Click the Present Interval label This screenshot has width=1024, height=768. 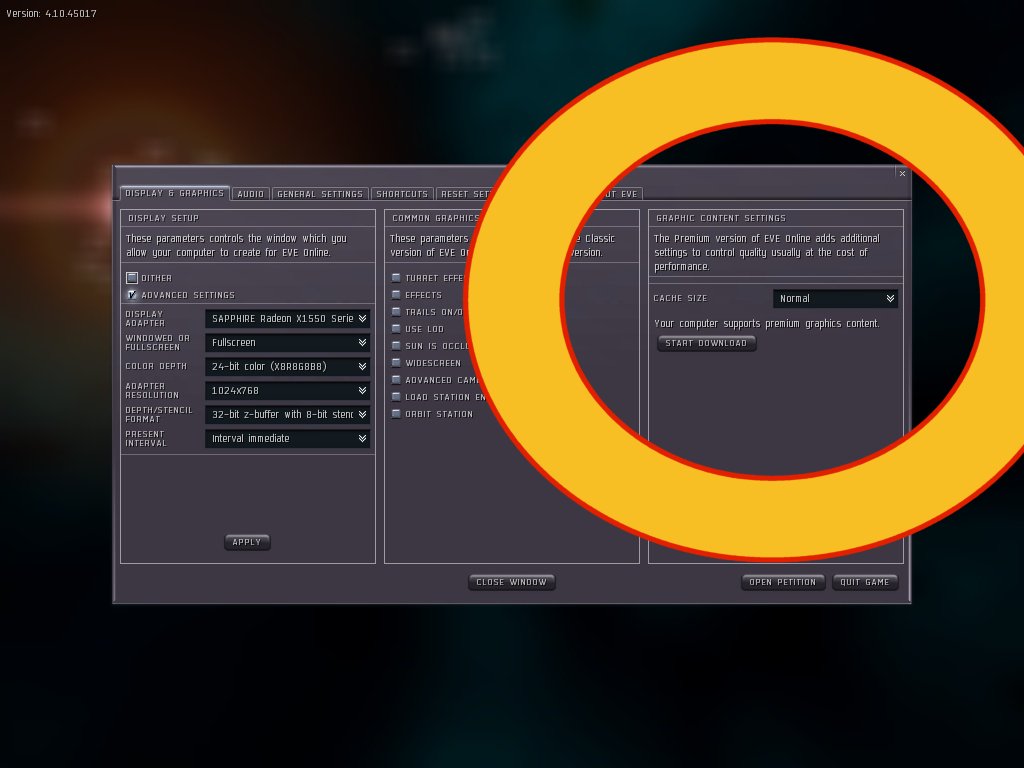[x=146, y=438]
